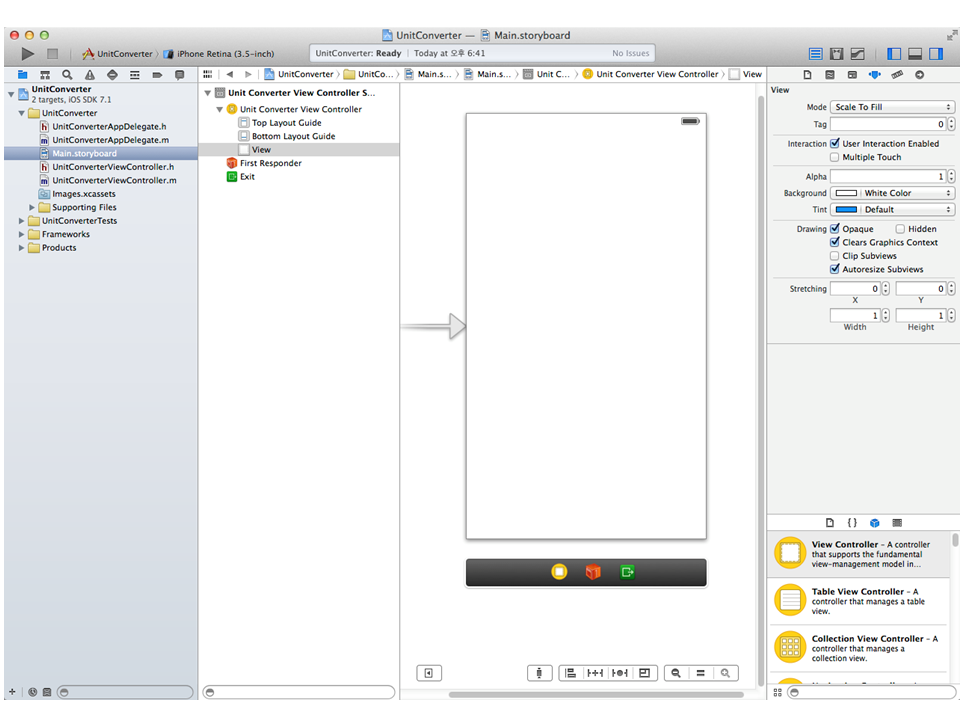Click the Background White Color swatch

846,193
